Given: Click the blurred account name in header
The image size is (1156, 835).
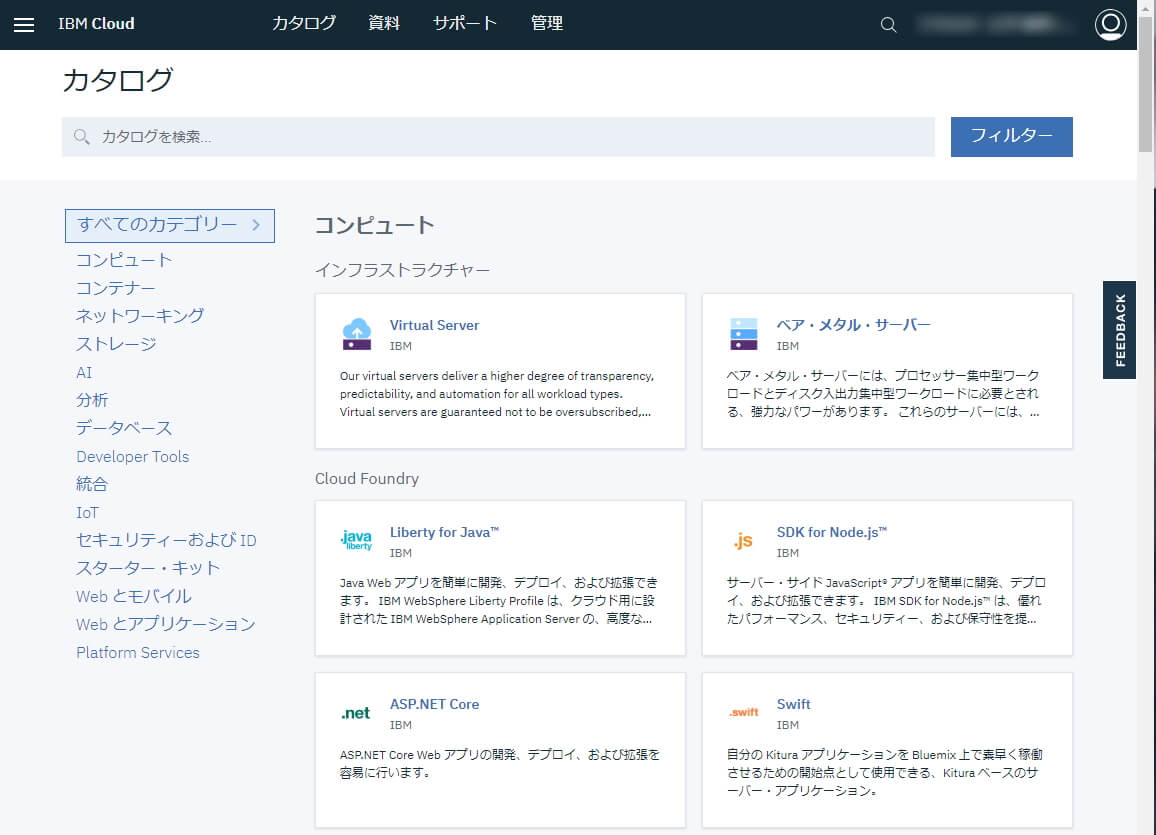Looking at the screenshot, I should click(993, 24).
